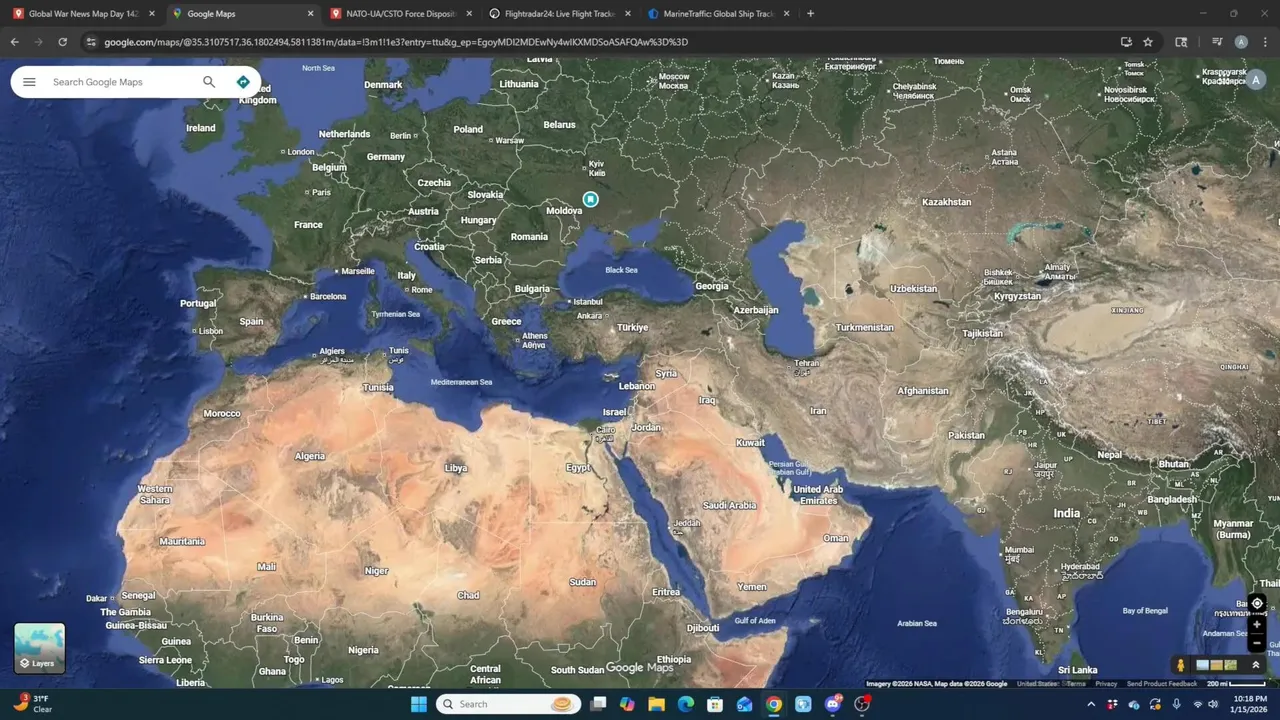Install app icon in the address bar

pyautogui.click(x=1126, y=42)
